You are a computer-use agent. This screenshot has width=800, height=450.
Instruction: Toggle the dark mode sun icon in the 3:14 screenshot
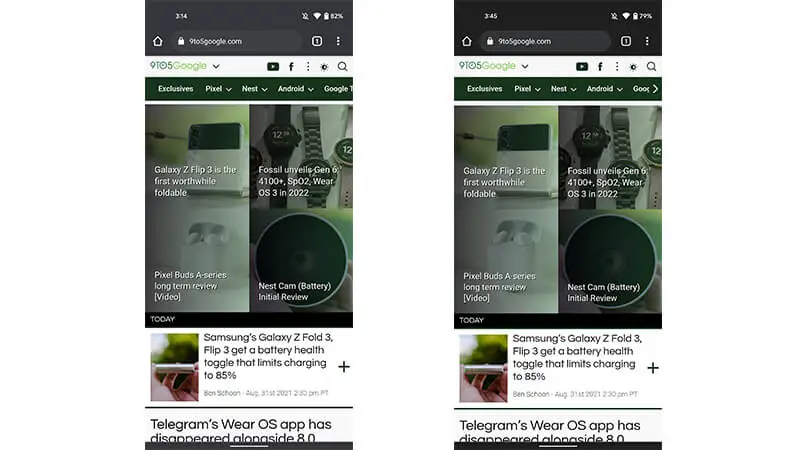pyautogui.click(x=324, y=67)
